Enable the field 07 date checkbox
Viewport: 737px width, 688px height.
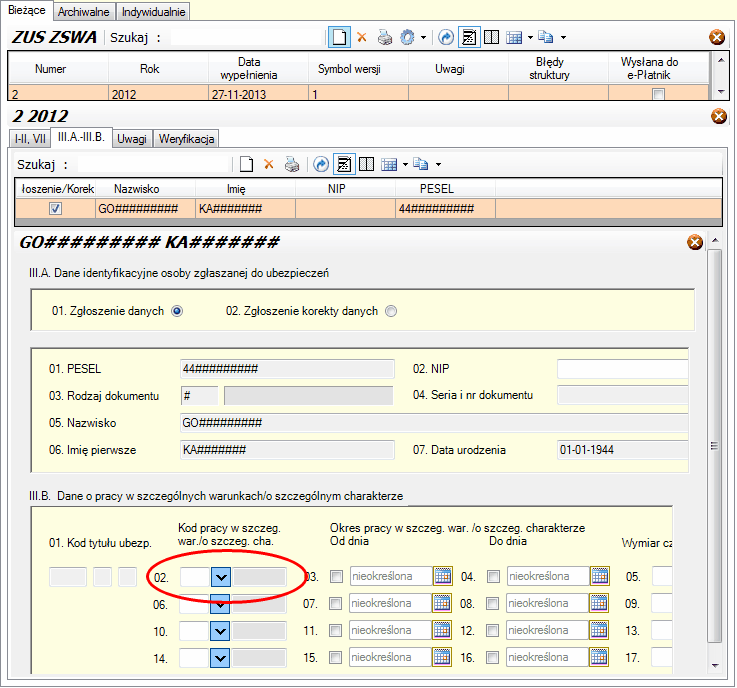(x=336, y=603)
